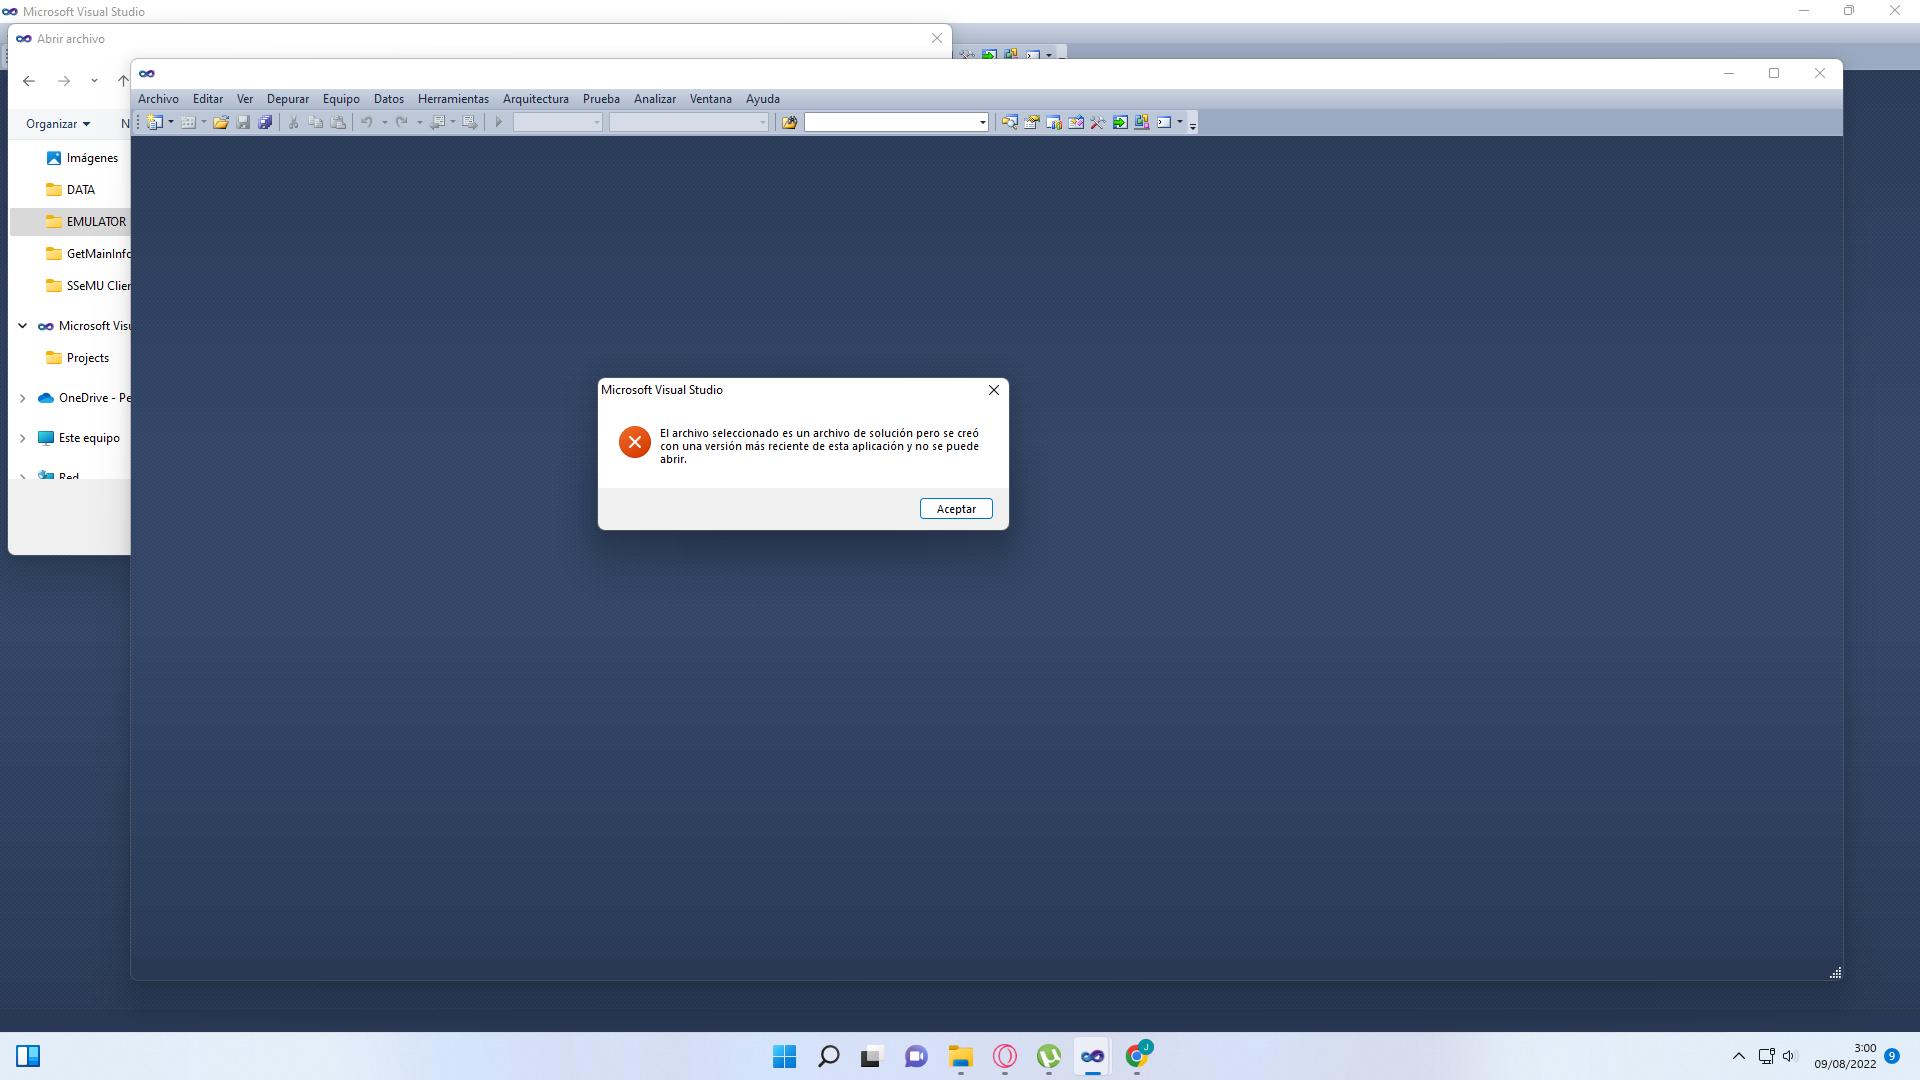
Task: Expand the Undo history dropdown arrow
Action: click(x=384, y=122)
